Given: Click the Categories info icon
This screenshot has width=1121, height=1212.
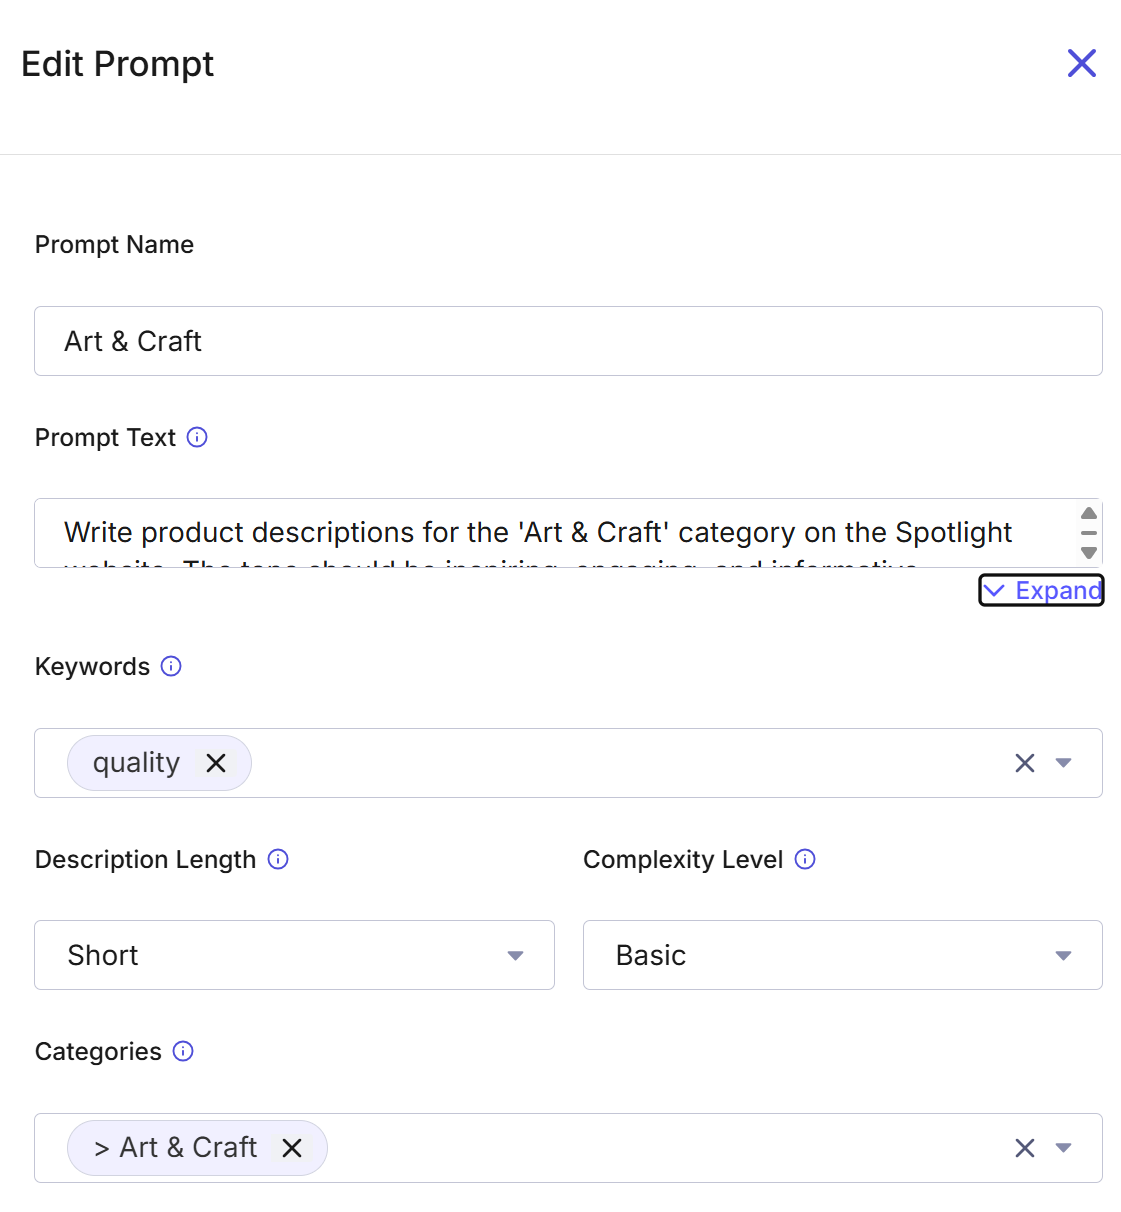Looking at the screenshot, I should tap(183, 1051).
